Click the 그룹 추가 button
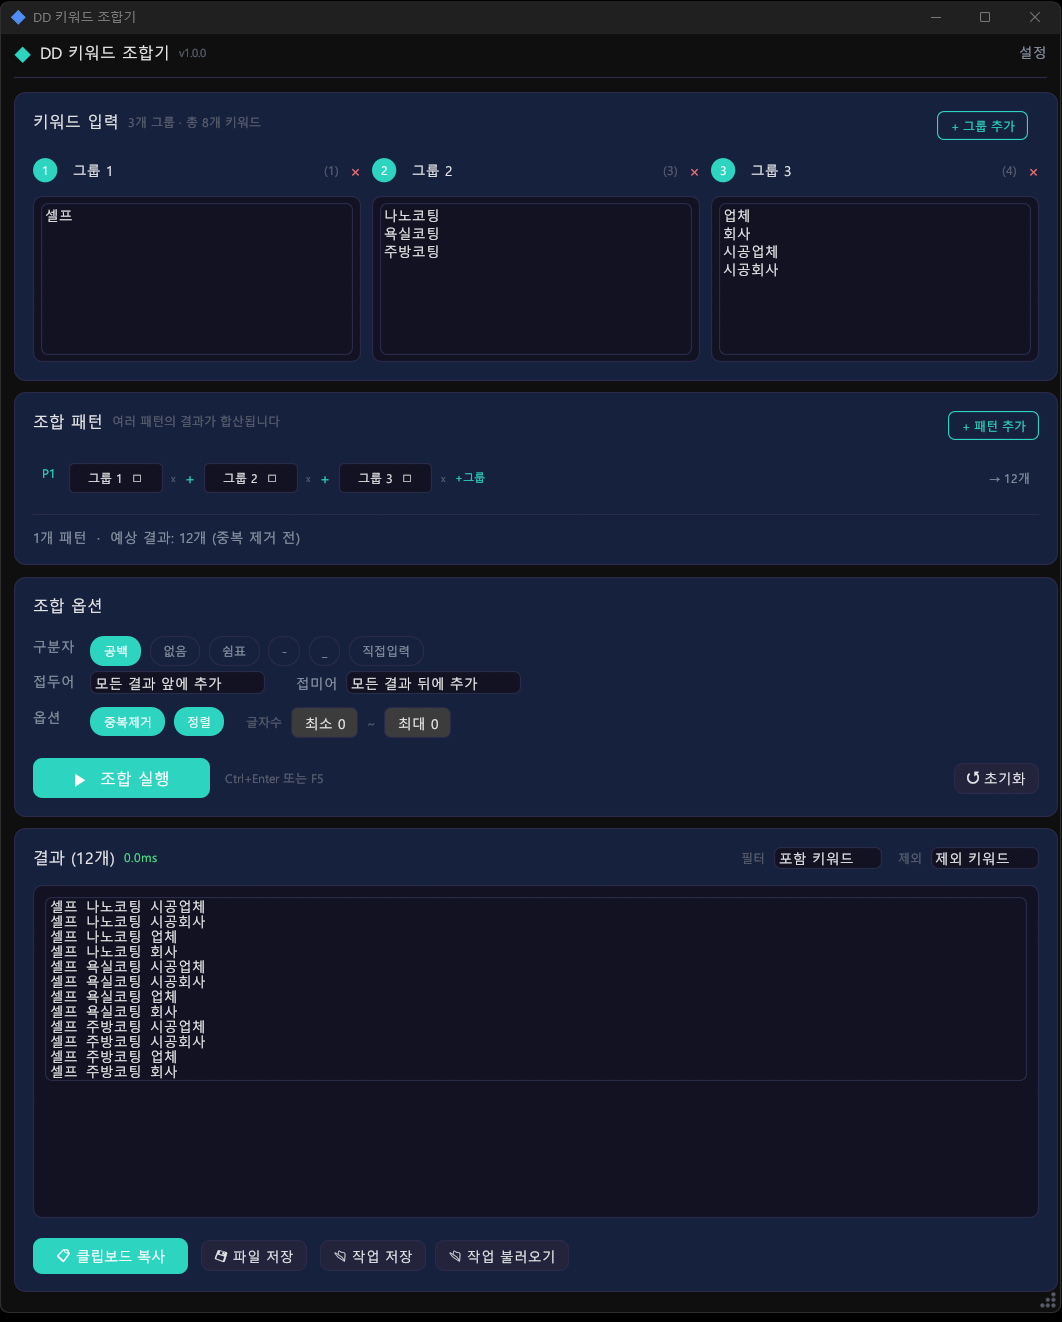1062x1322 pixels. point(981,126)
